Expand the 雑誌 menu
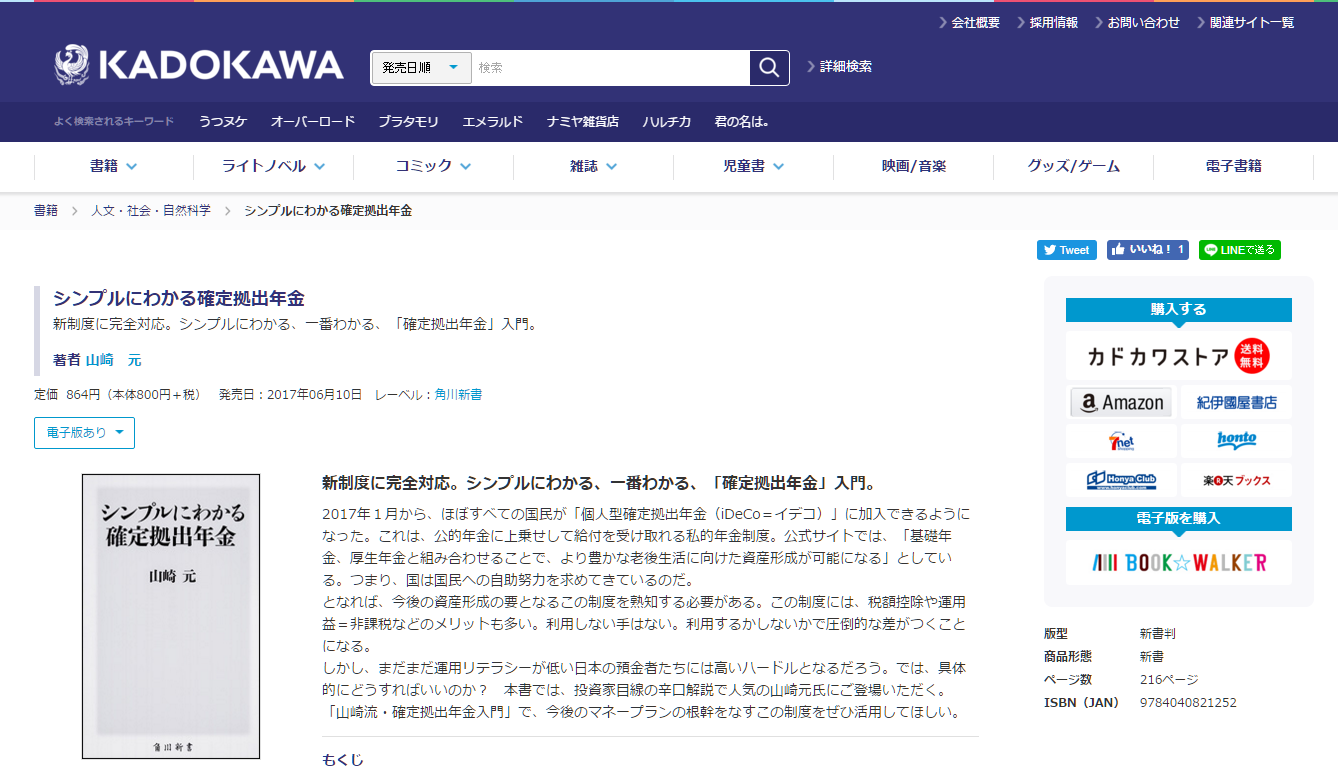Viewport: 1338px width, 766px height. tap(593, 167)
